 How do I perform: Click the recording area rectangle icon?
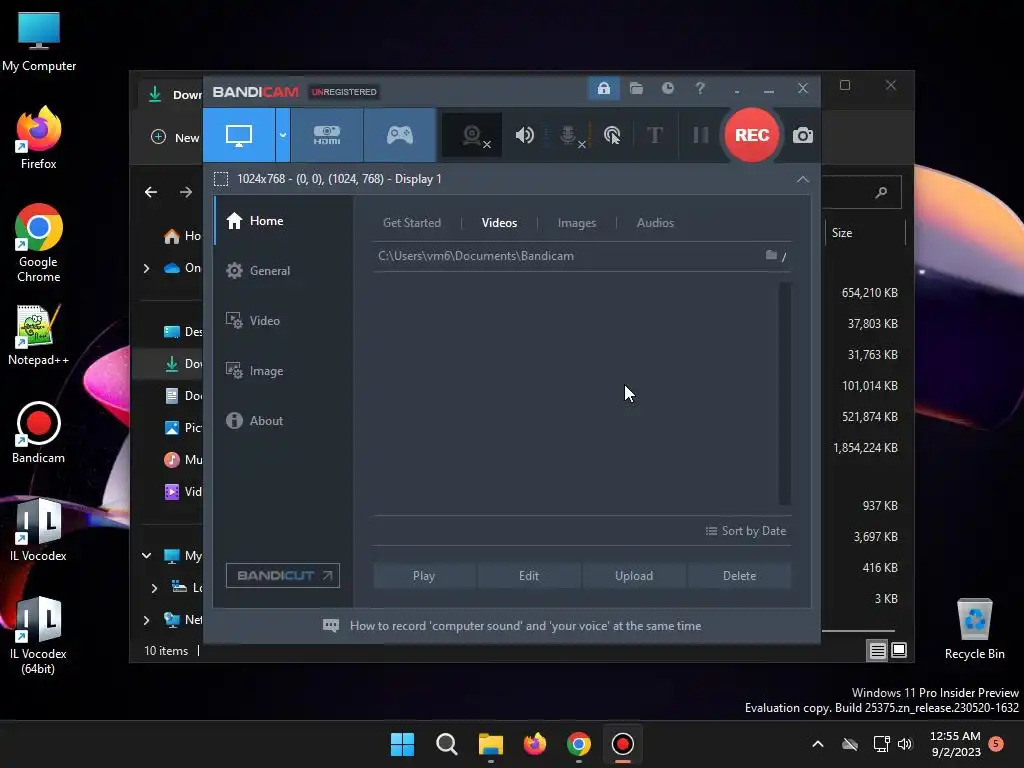click(221, 179)
